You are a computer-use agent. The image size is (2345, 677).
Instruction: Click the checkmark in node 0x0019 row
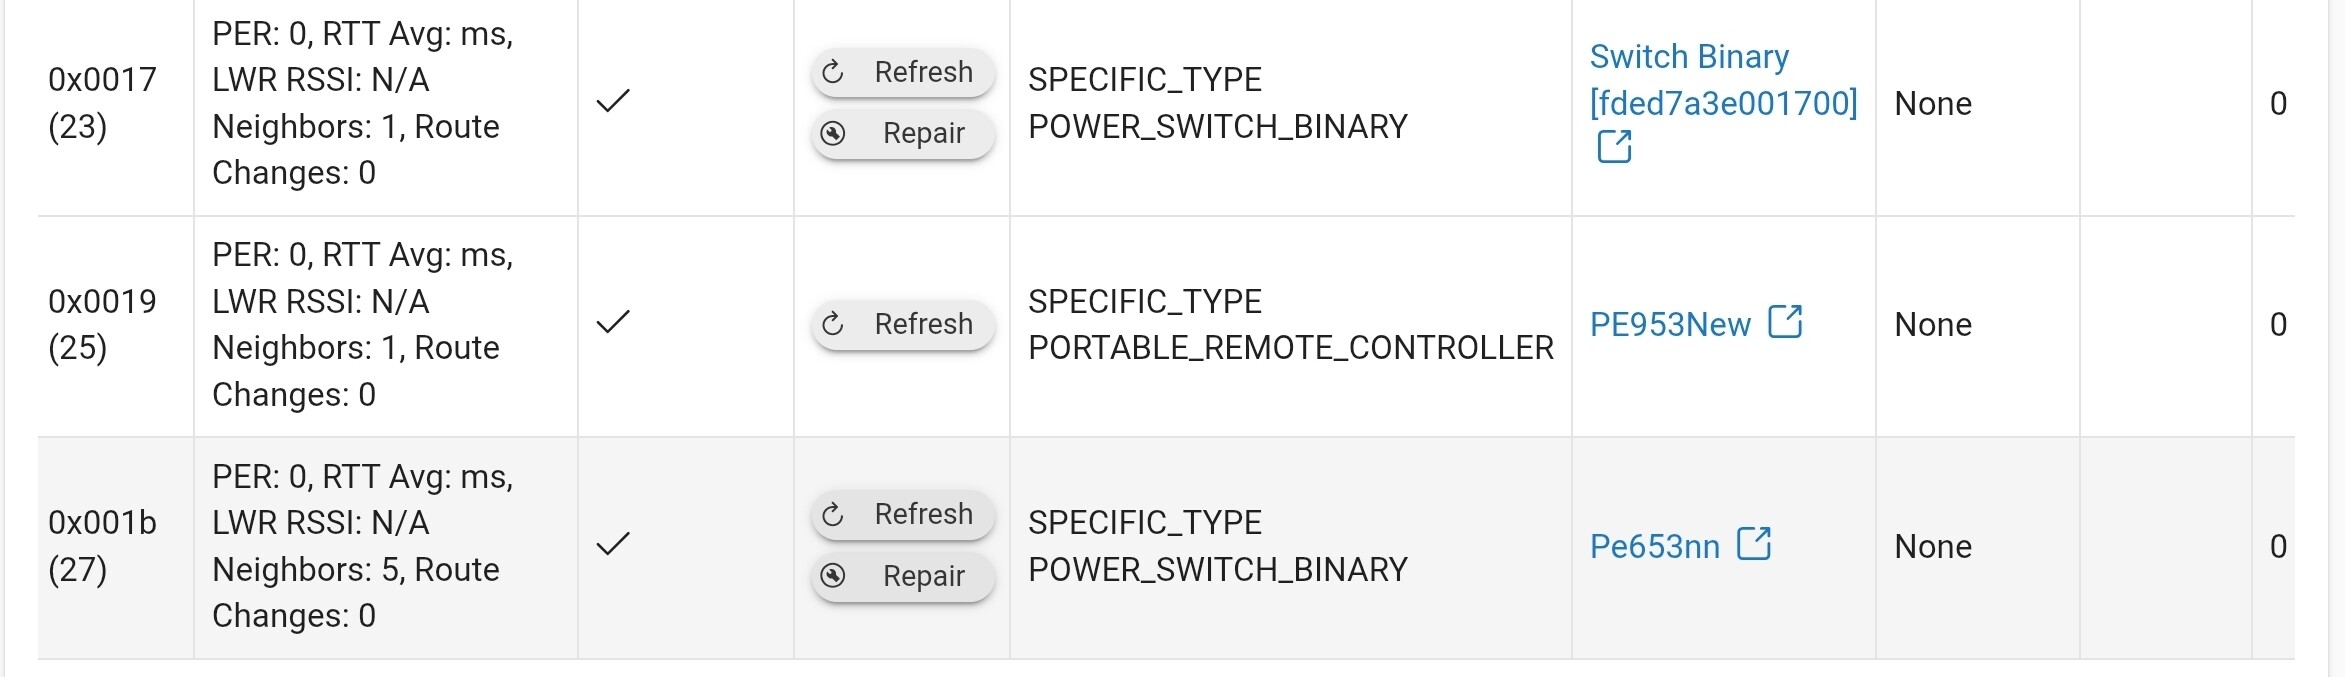point(613,322)
